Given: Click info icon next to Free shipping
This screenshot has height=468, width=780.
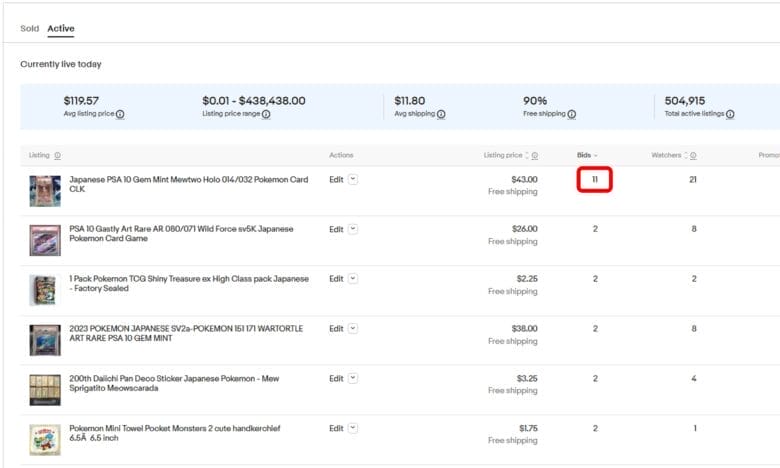Looking at the screenshot, I should [x=571, y=114].
